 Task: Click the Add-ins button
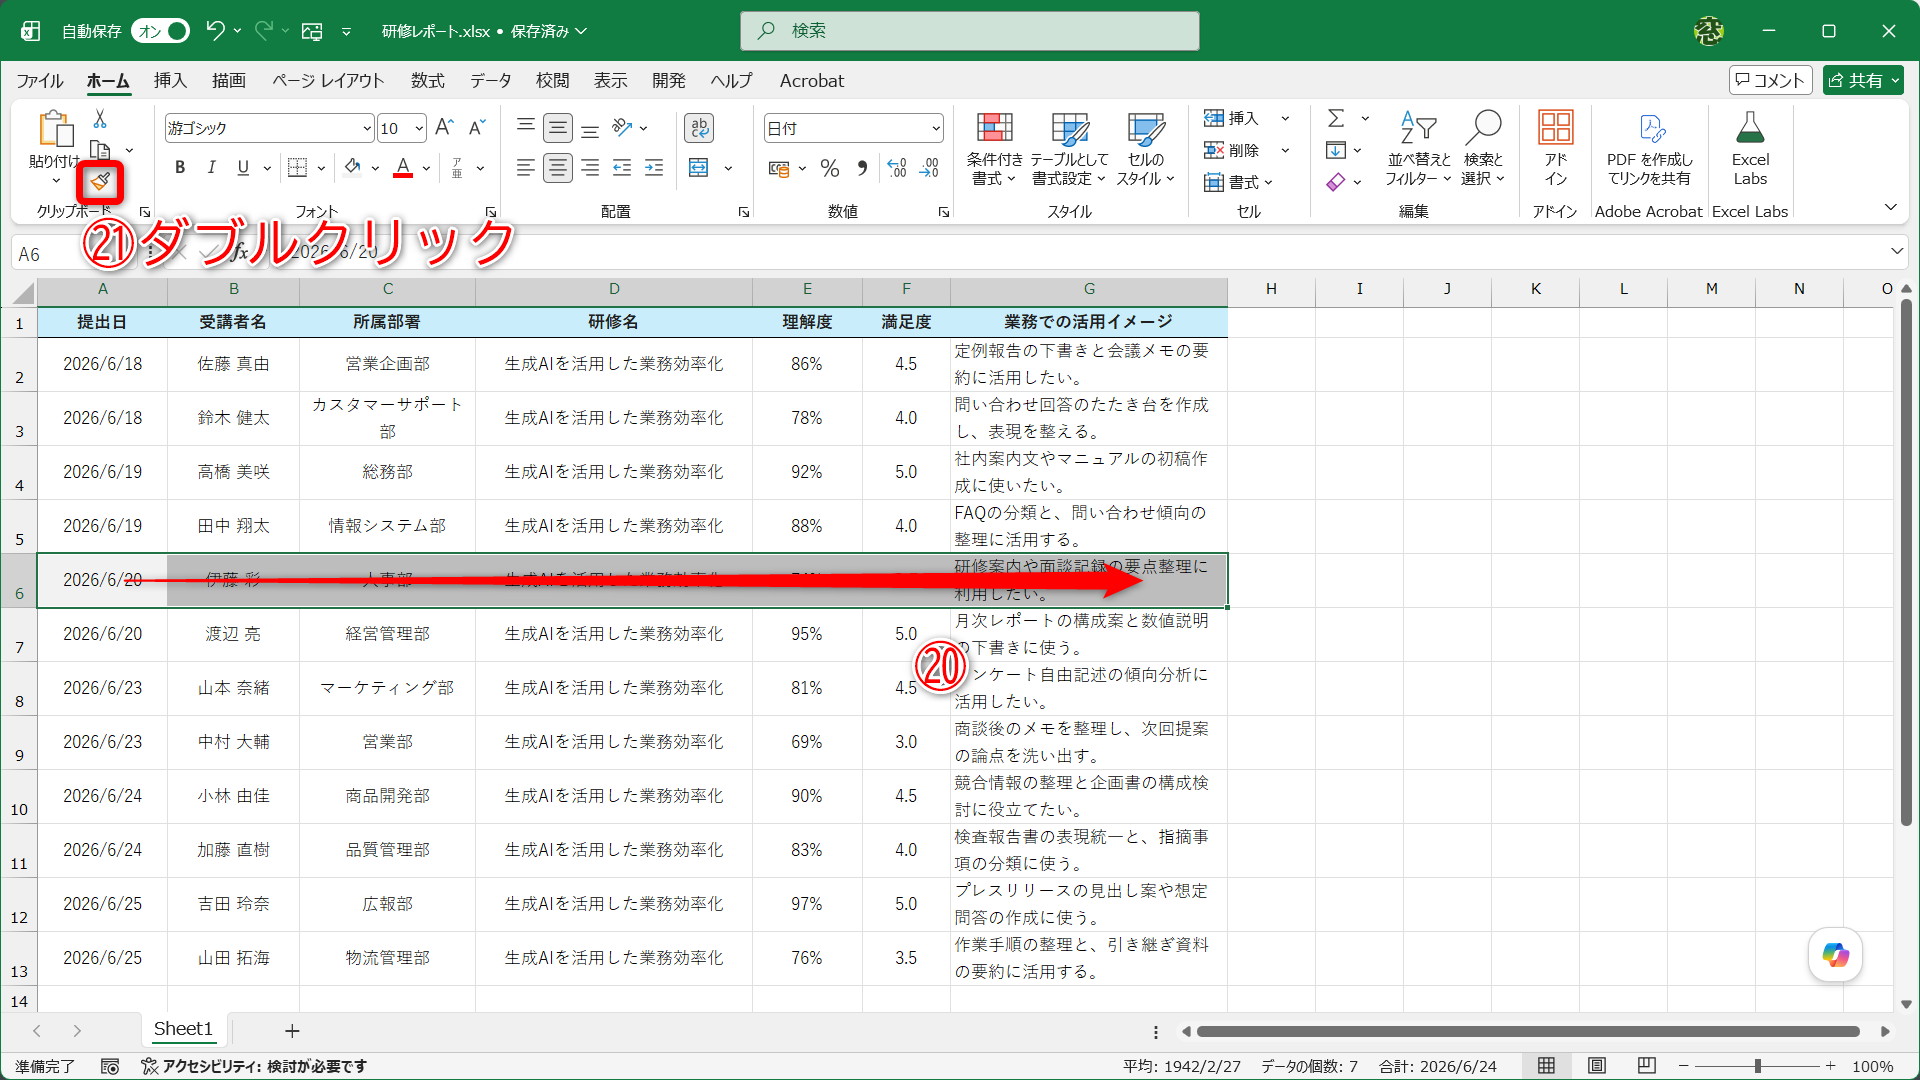click(1555, 149)
